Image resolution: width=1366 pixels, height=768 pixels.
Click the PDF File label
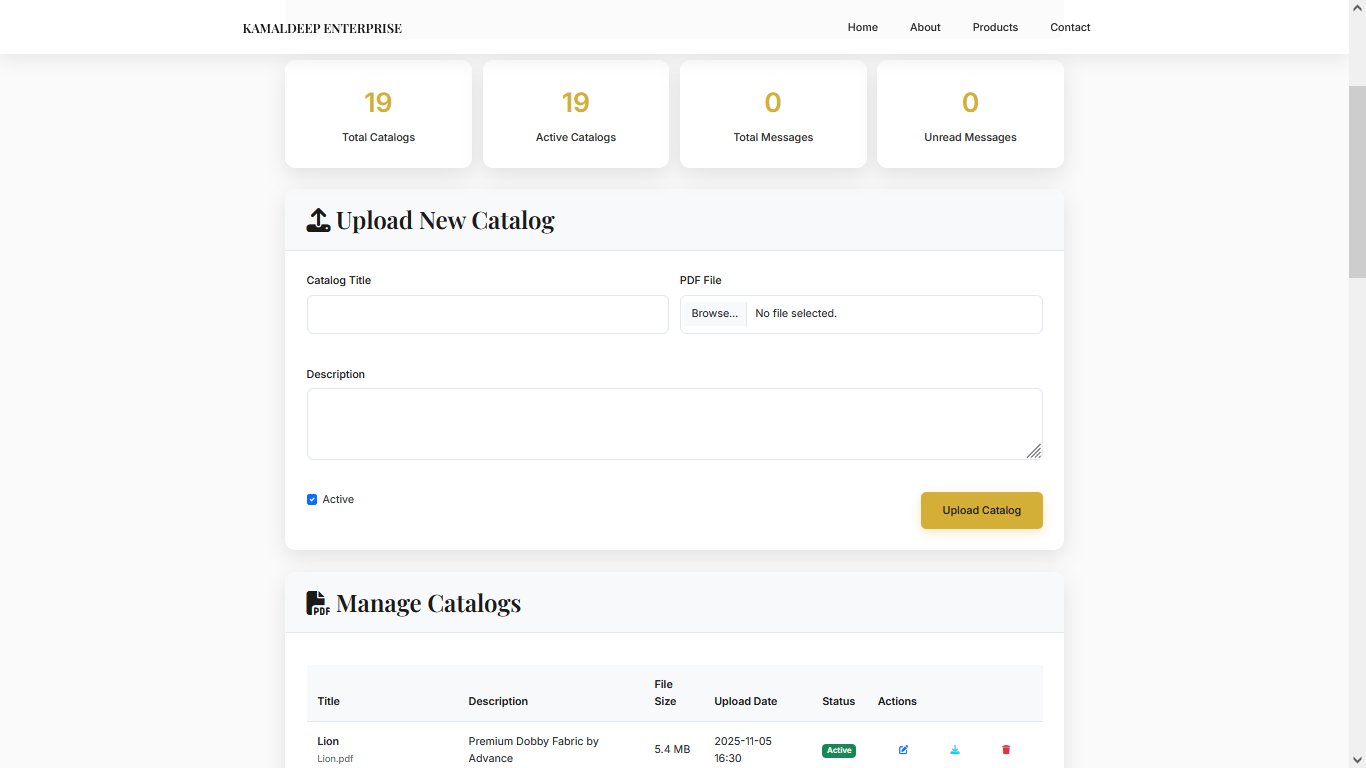click(x=701, y=280)
